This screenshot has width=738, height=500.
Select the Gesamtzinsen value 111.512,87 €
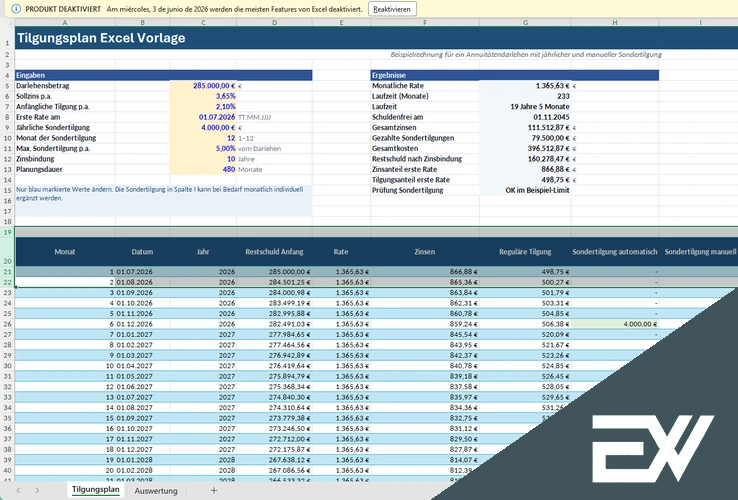525,127
